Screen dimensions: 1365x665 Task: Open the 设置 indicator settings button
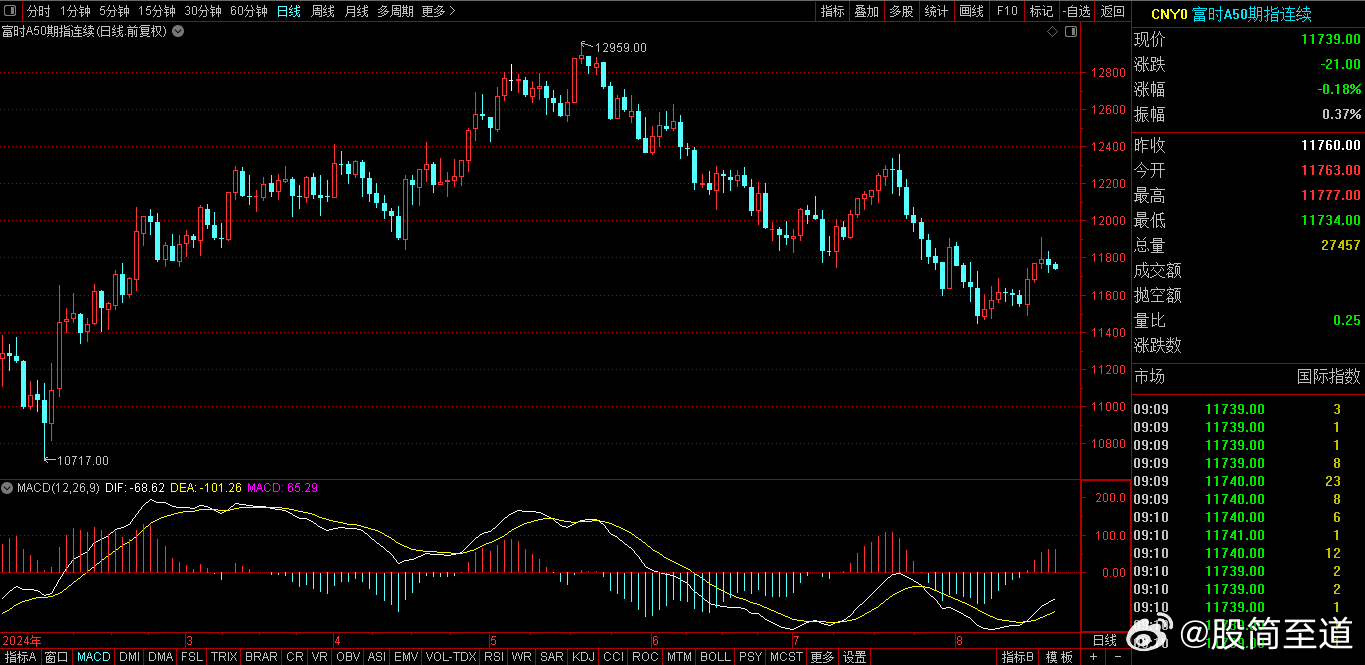854,657
